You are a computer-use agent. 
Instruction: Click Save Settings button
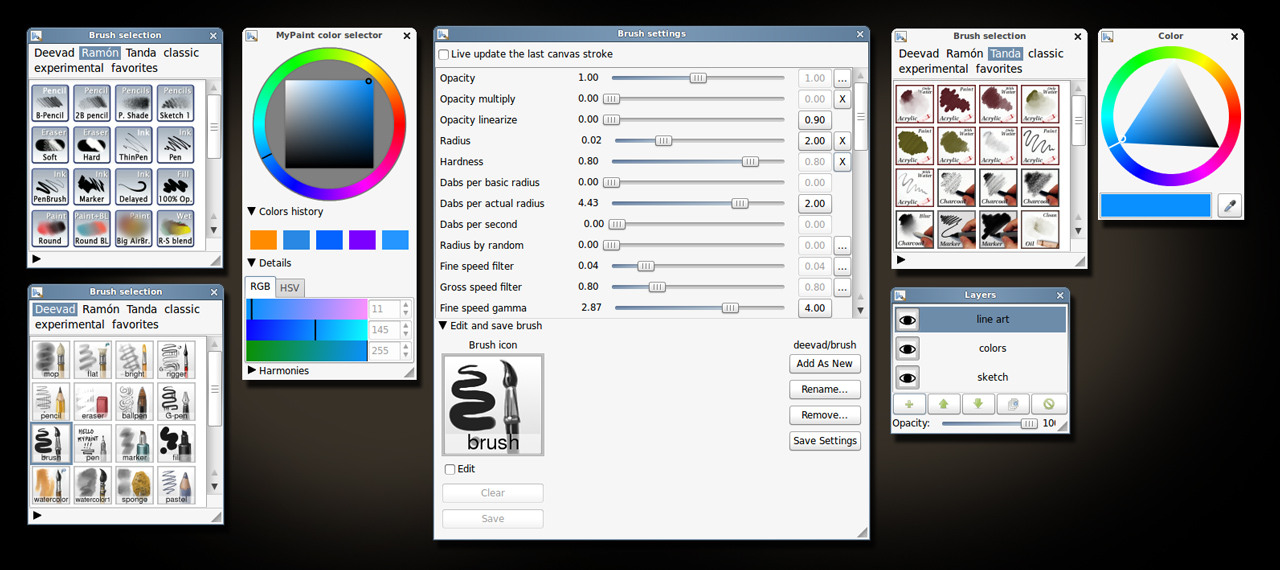point(825,441)
